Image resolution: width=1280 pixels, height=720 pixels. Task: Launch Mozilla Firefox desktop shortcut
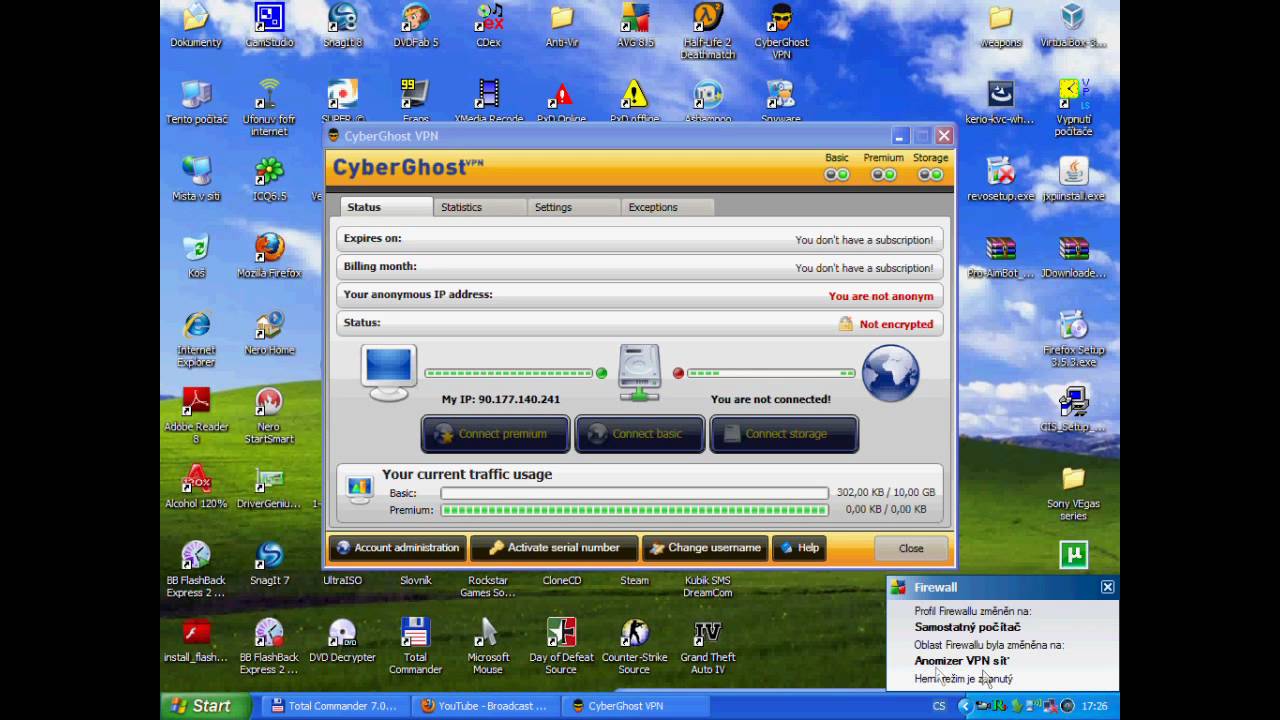(x=269, y=256)
